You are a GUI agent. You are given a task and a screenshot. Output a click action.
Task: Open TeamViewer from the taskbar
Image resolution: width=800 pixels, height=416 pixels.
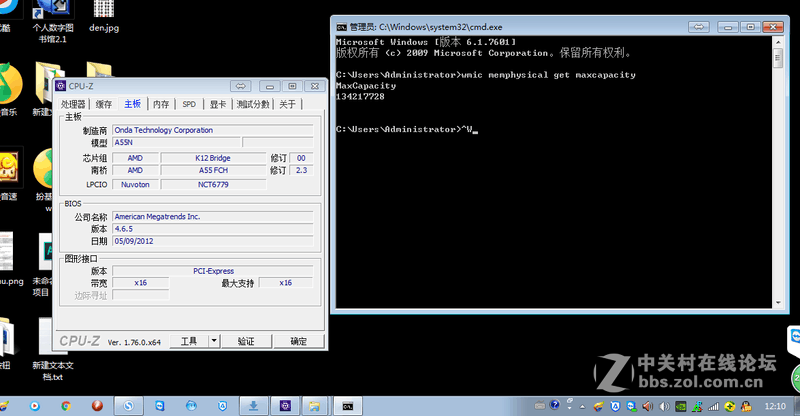point(160,406)
